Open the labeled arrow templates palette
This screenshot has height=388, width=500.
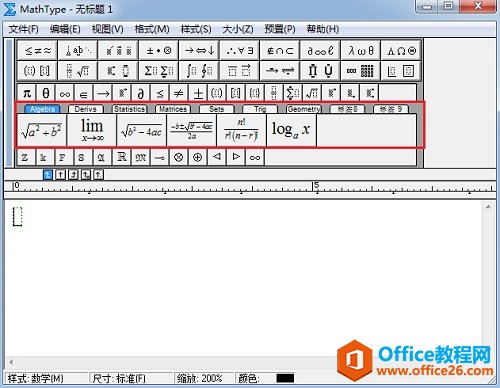tap(280, 71)
